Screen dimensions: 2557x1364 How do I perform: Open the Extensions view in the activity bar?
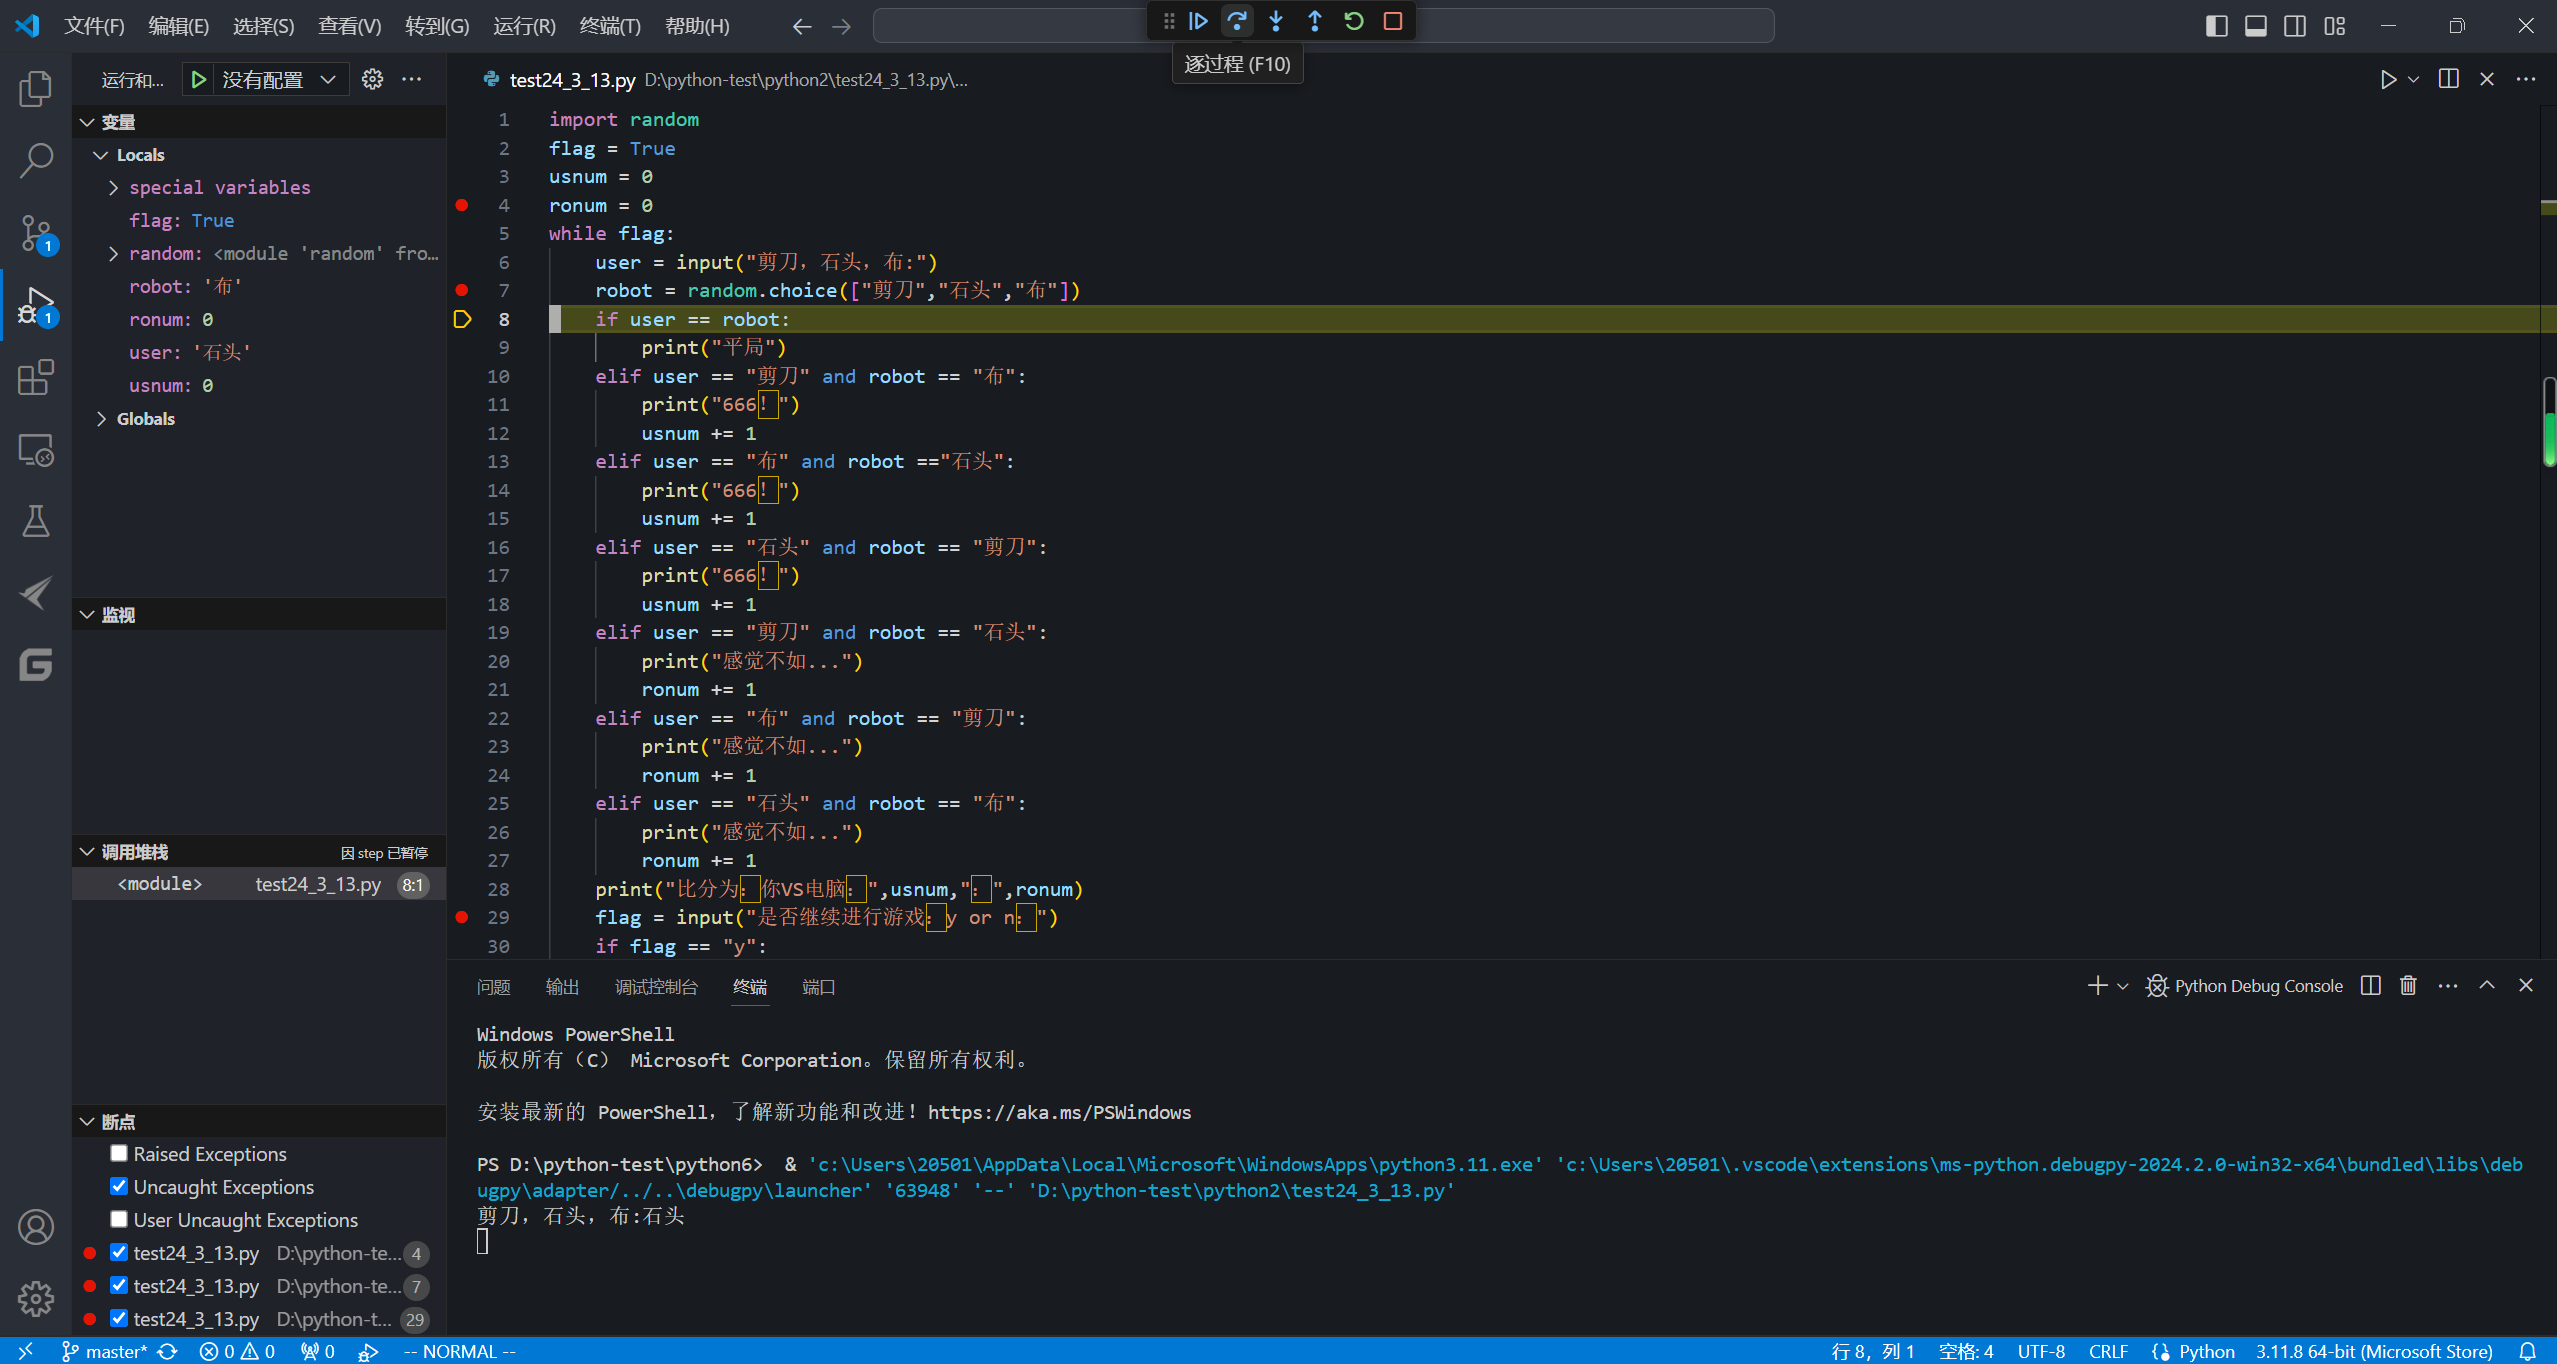click(36, 378)
